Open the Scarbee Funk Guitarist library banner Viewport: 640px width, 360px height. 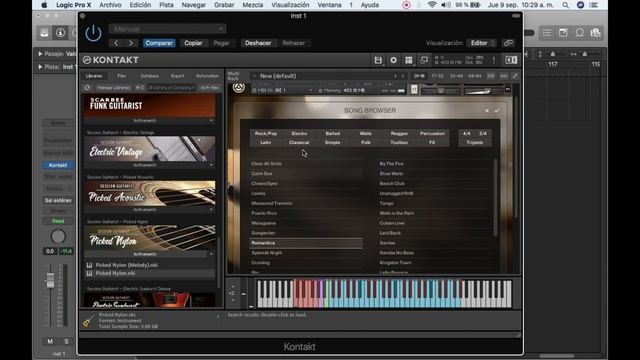(x=150, y=106)
